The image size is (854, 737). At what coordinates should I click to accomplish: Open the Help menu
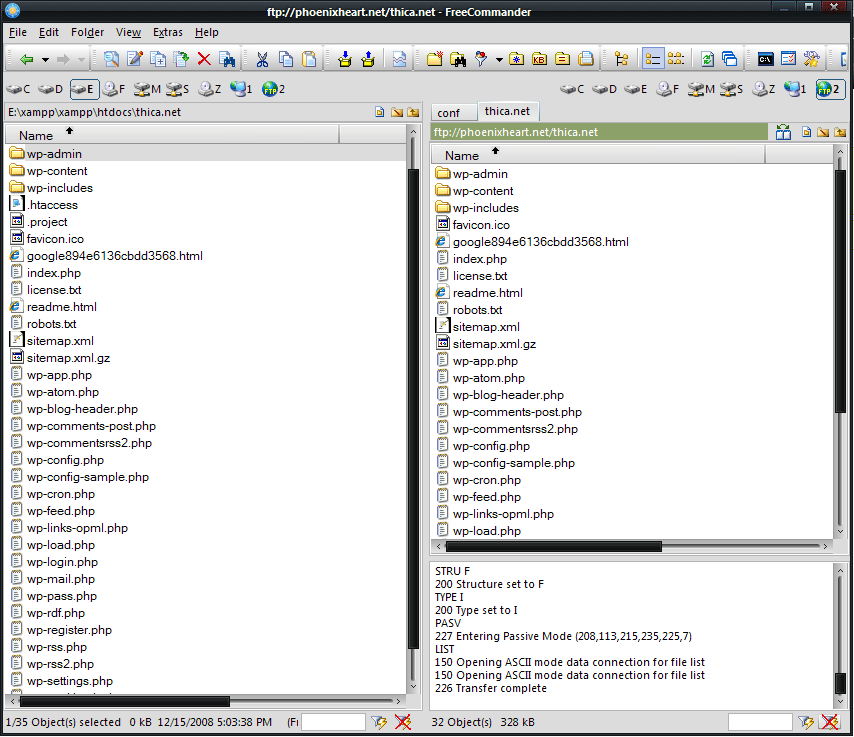[206, 32]
